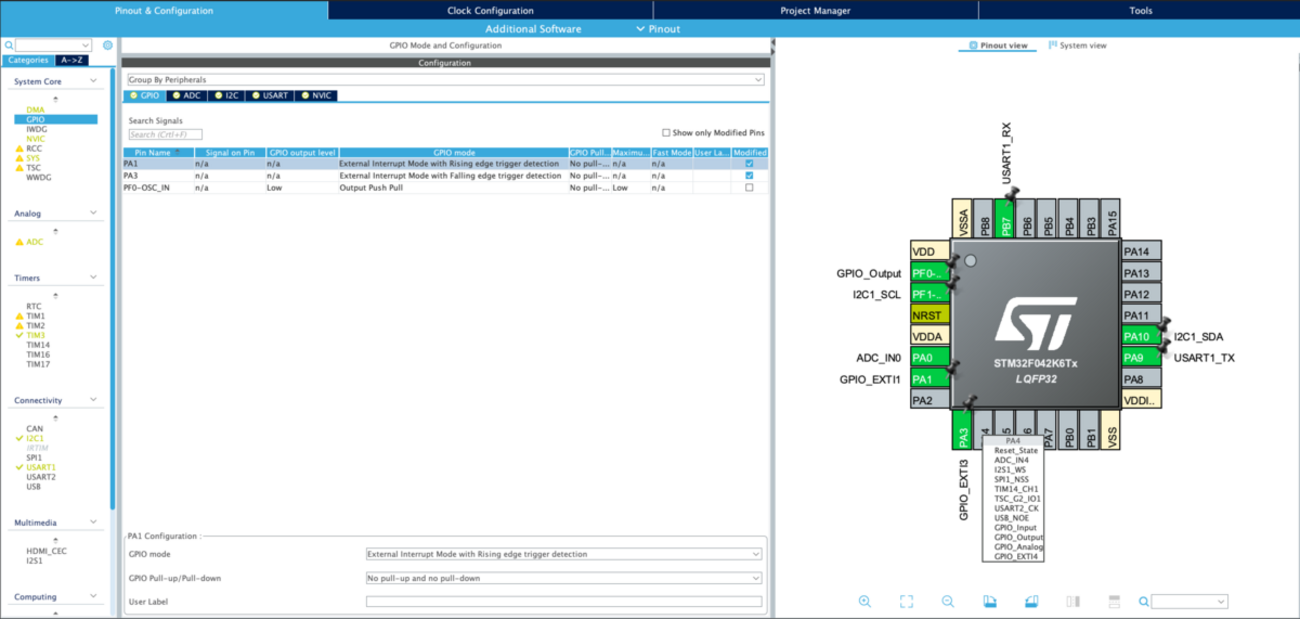Click the User Label input field
The height and width of the screenshot is (619, 1300).
[x=563, y=602]
